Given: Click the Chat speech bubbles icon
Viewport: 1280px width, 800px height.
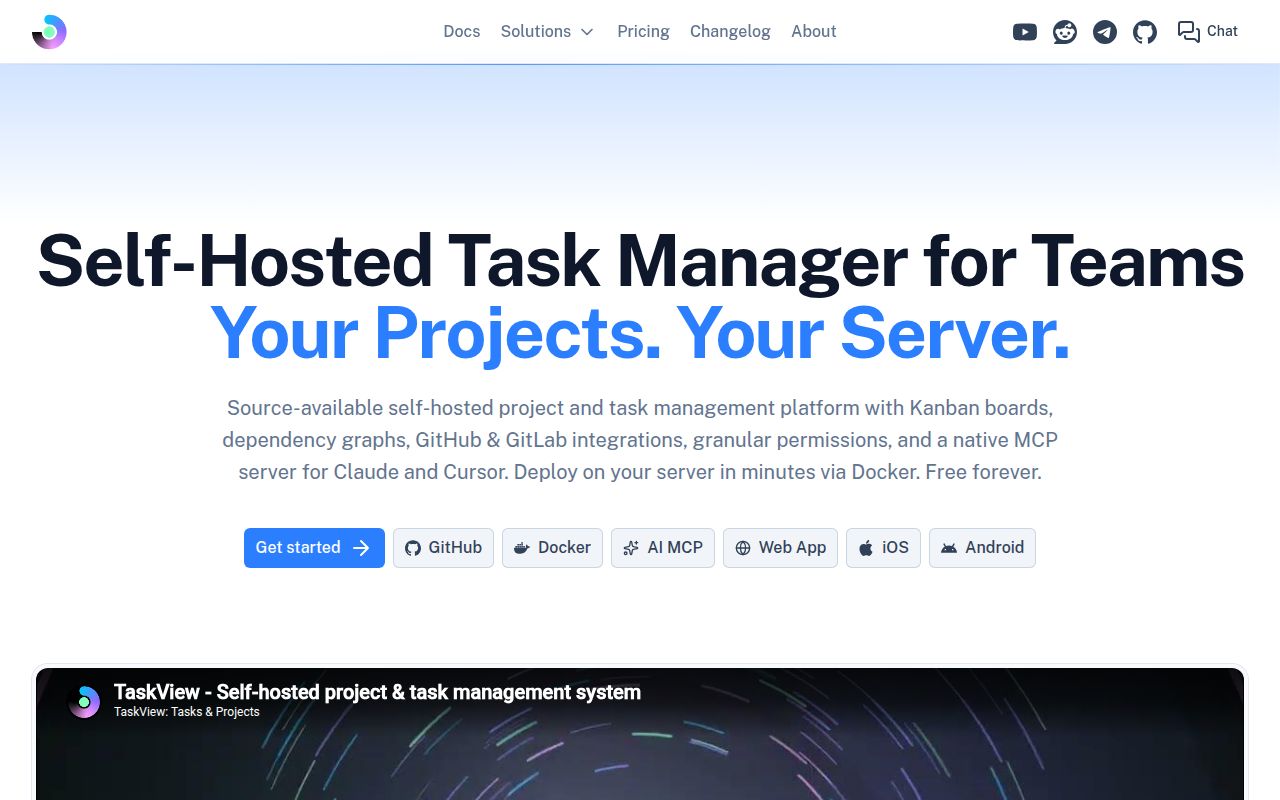Looking at the screenshot, I should pyautogui.click(x=1188, y=32).
